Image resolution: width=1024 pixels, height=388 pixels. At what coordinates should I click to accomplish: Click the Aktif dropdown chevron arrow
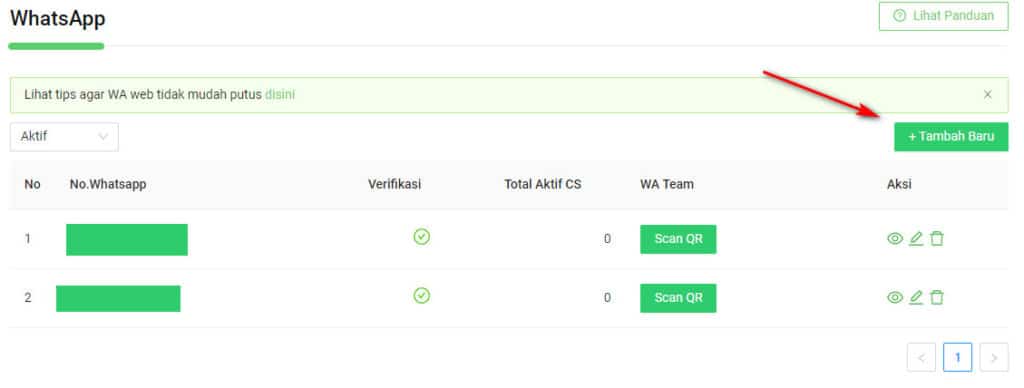tap(103, 137)
